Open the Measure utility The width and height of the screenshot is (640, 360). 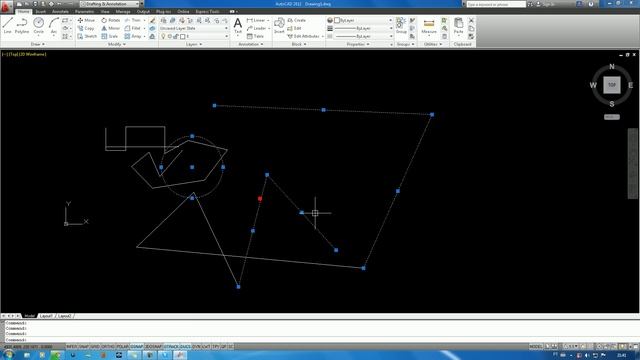coord(429,26)
